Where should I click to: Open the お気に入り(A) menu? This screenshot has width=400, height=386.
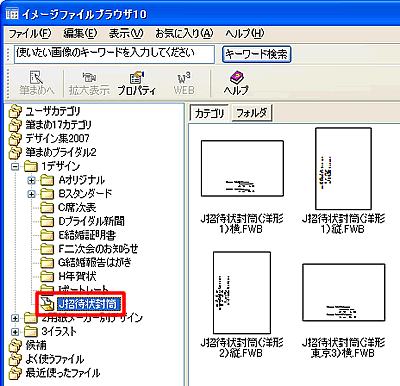184,33
